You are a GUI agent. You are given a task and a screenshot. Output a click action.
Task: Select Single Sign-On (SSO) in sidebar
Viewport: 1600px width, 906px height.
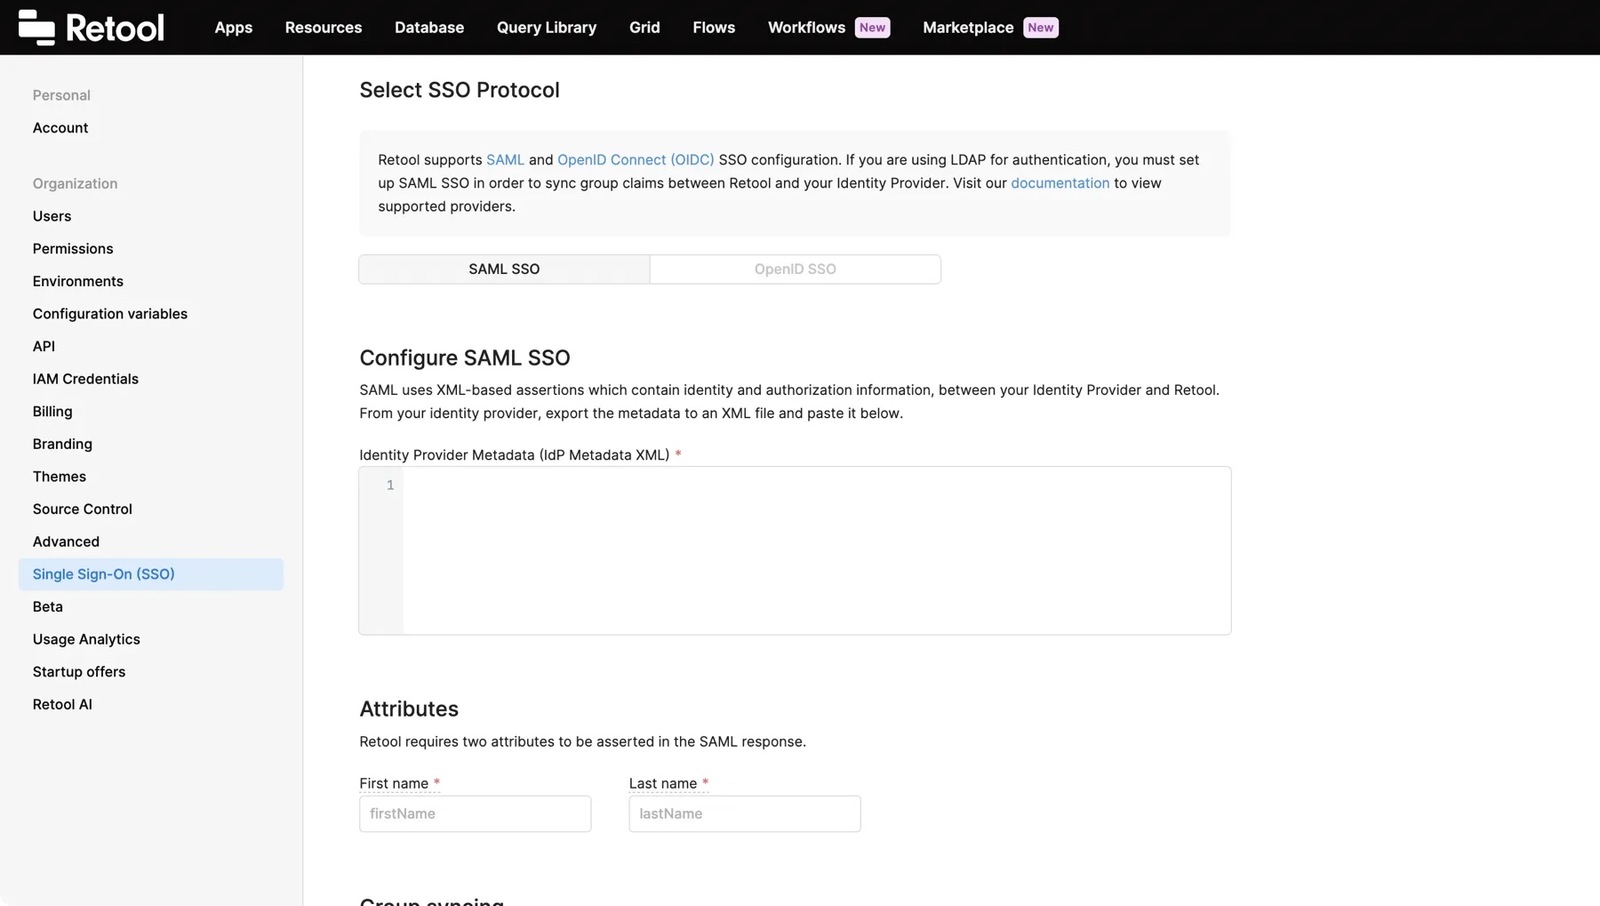(151, 574)
